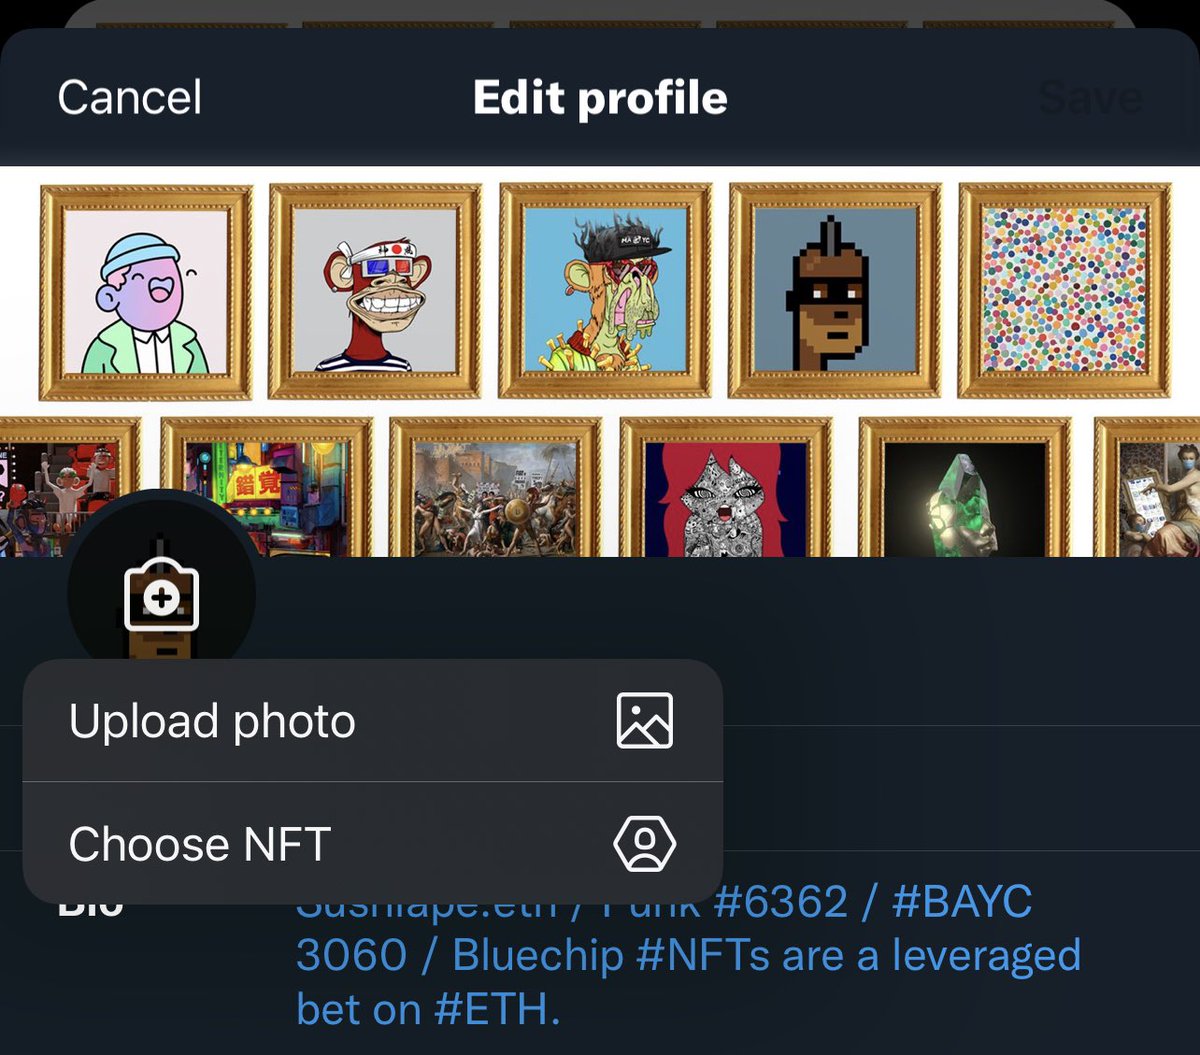Screen dimensions: 1200x1055
Task: Click the classical battle painting frame
Action: tap(496, 487)
